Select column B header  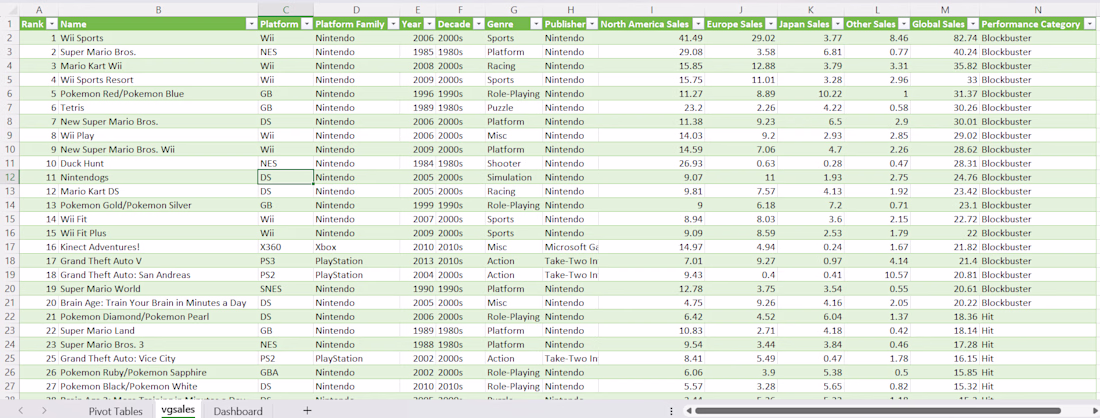click(x=158, y=9)
